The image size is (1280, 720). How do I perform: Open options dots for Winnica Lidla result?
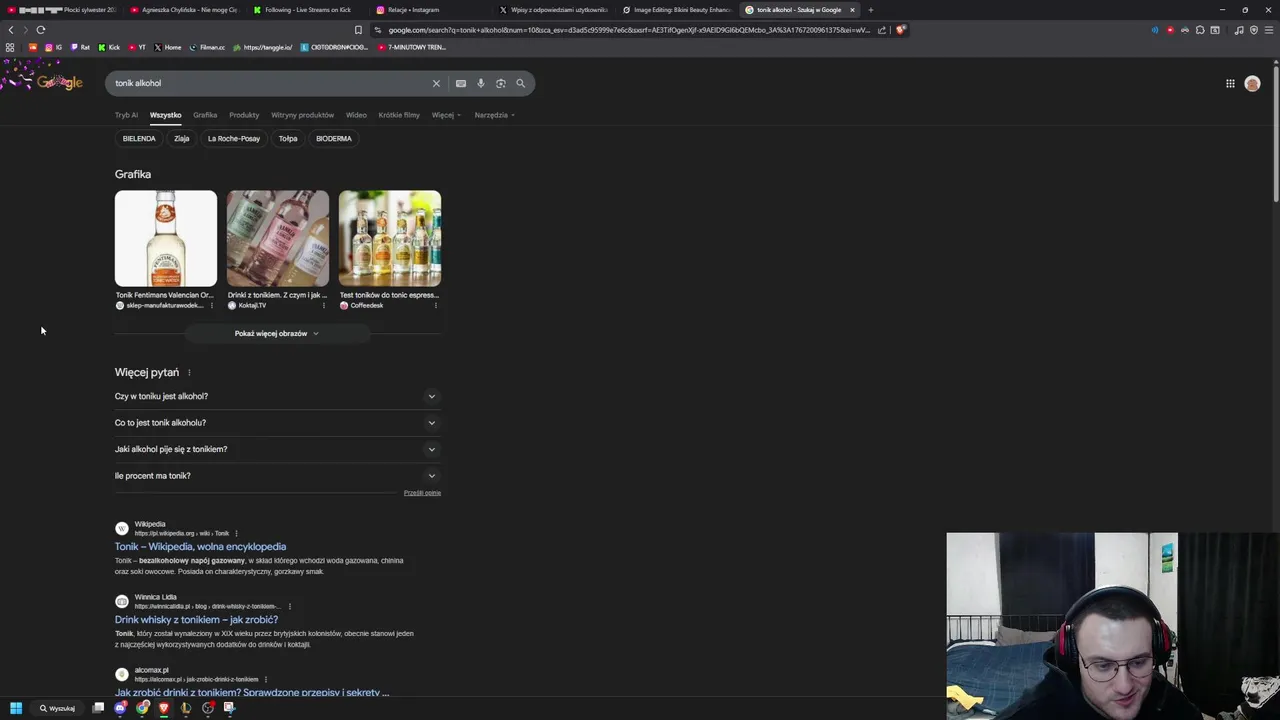[289, 607]
